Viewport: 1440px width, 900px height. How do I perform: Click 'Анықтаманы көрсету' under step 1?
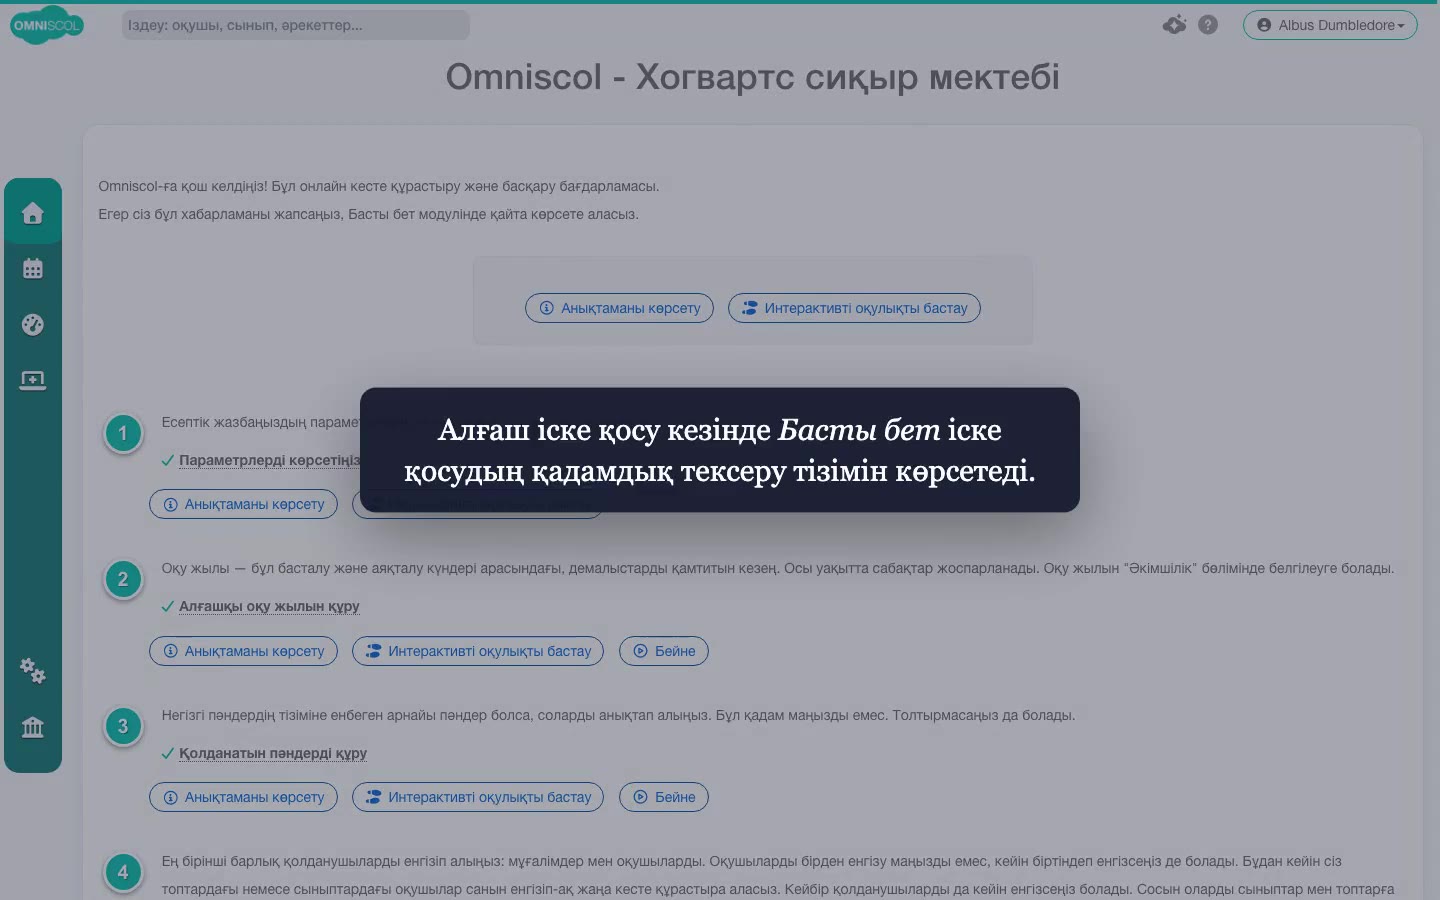tap(244, 504)
